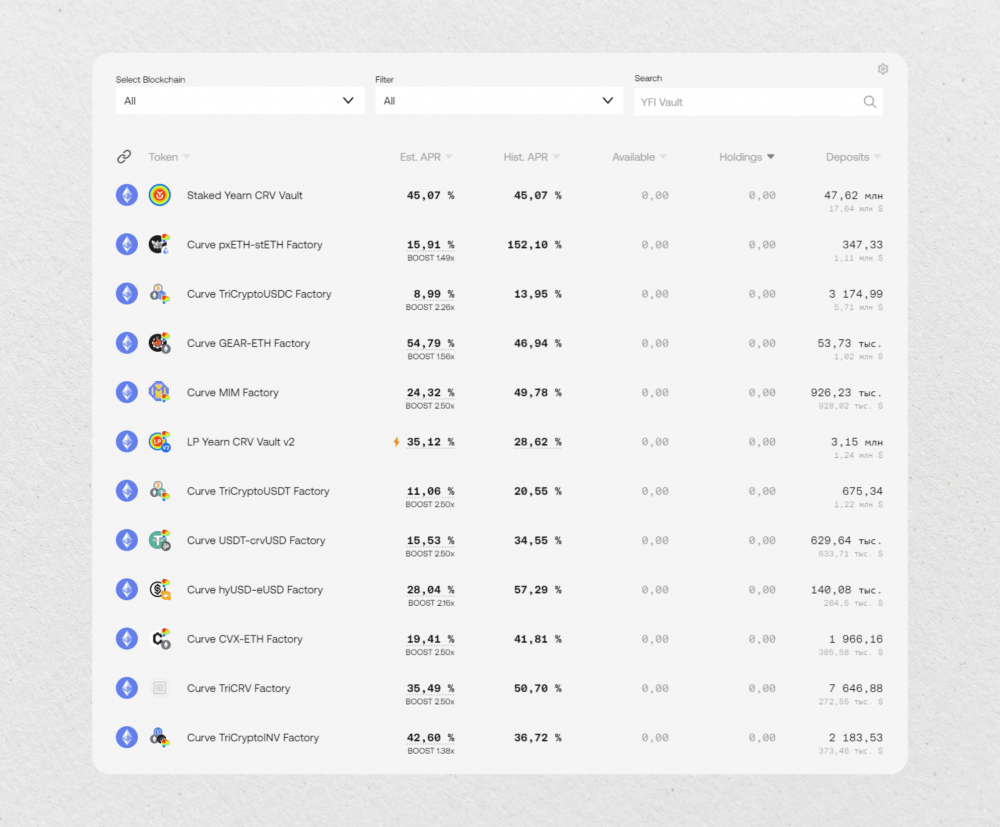Click the search magnifier icon
Screen dimensions: 1000x827
pos(869,102)
